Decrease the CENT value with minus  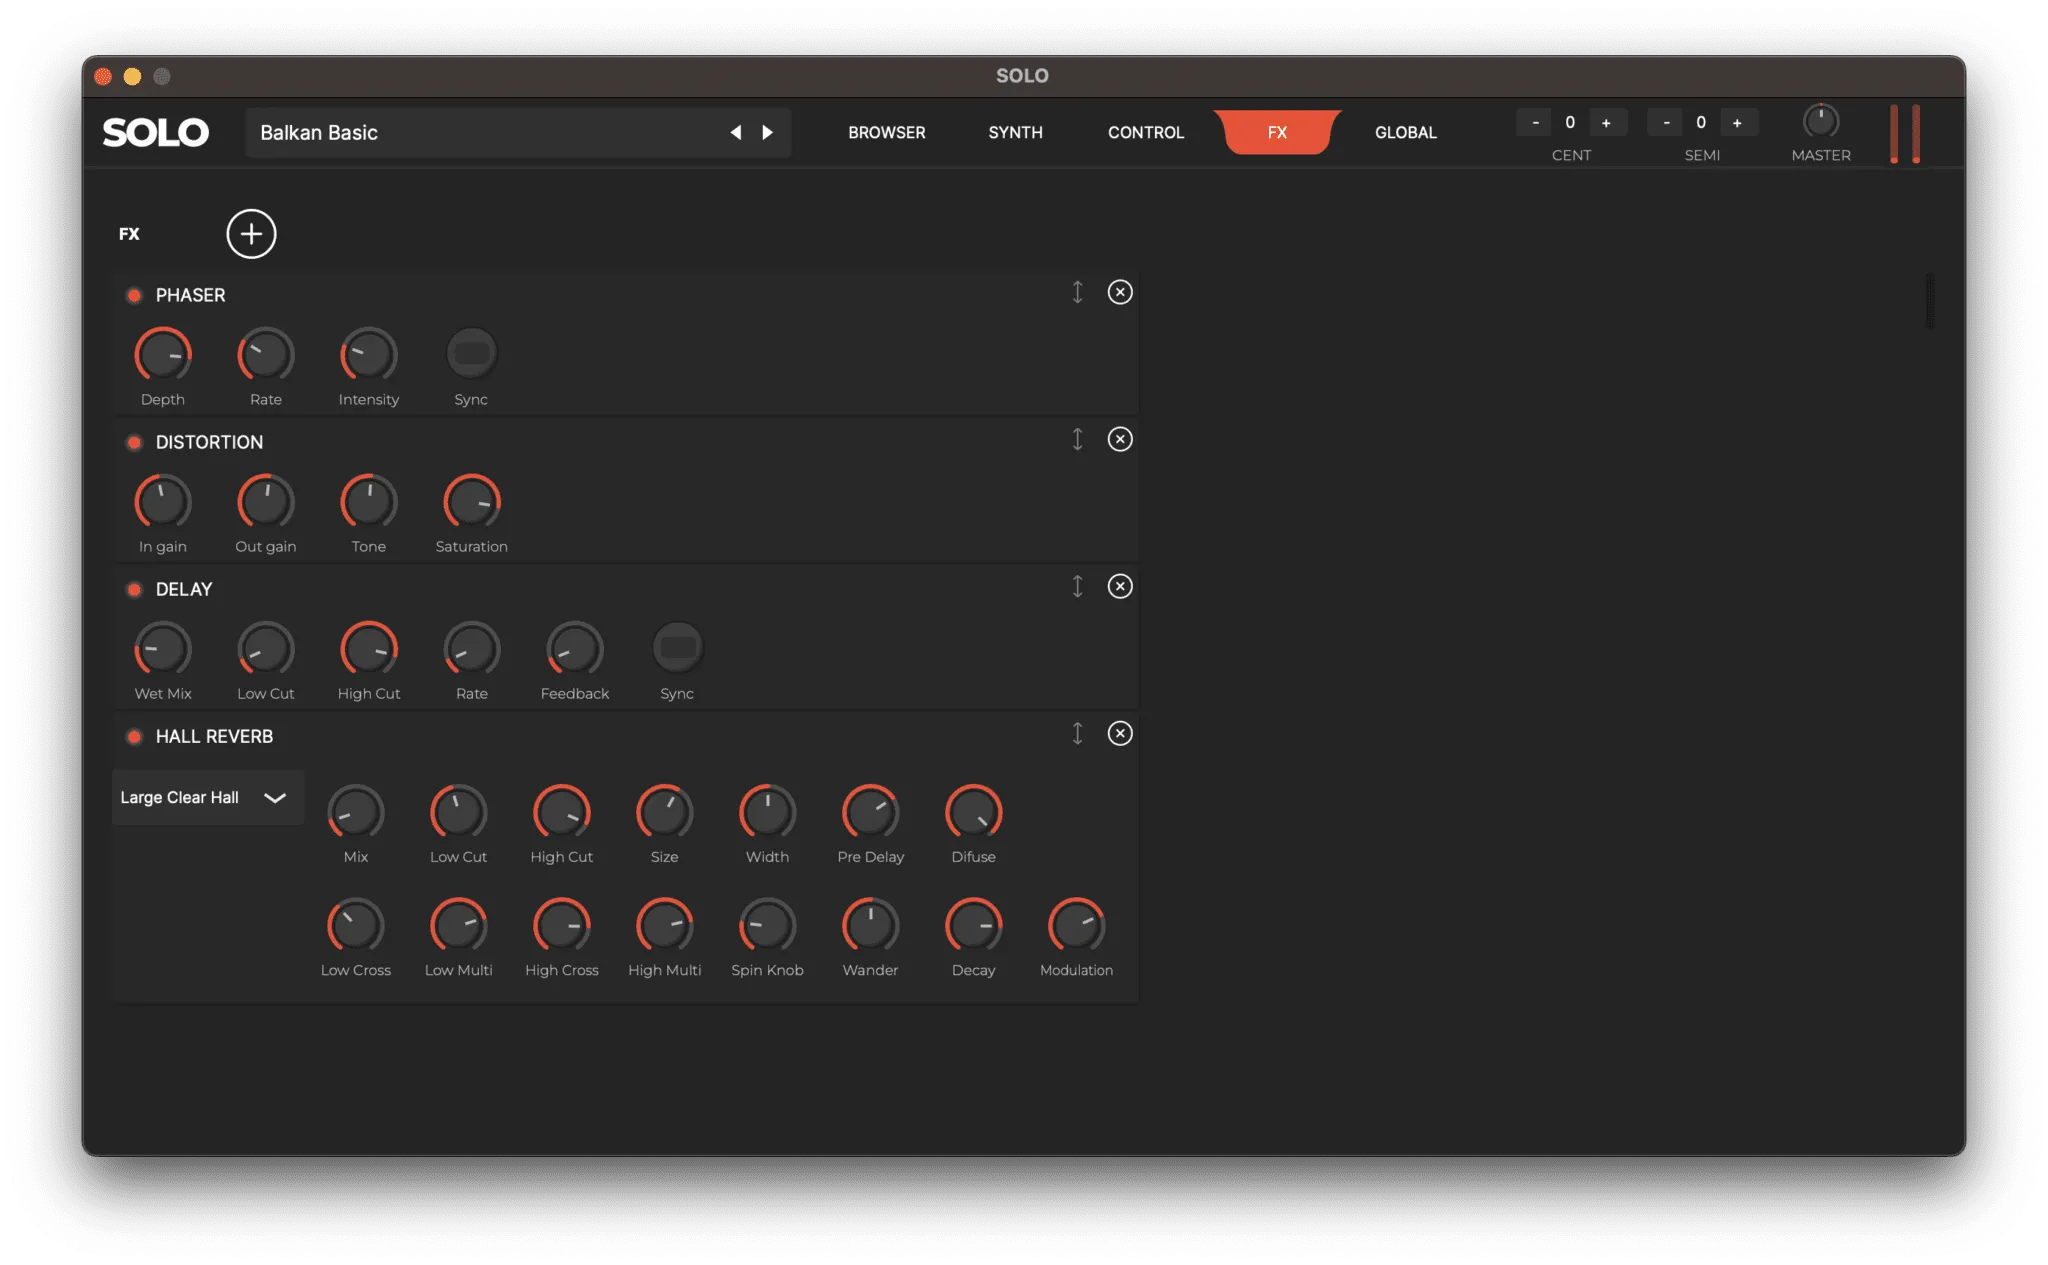(x=1535, y=123)
